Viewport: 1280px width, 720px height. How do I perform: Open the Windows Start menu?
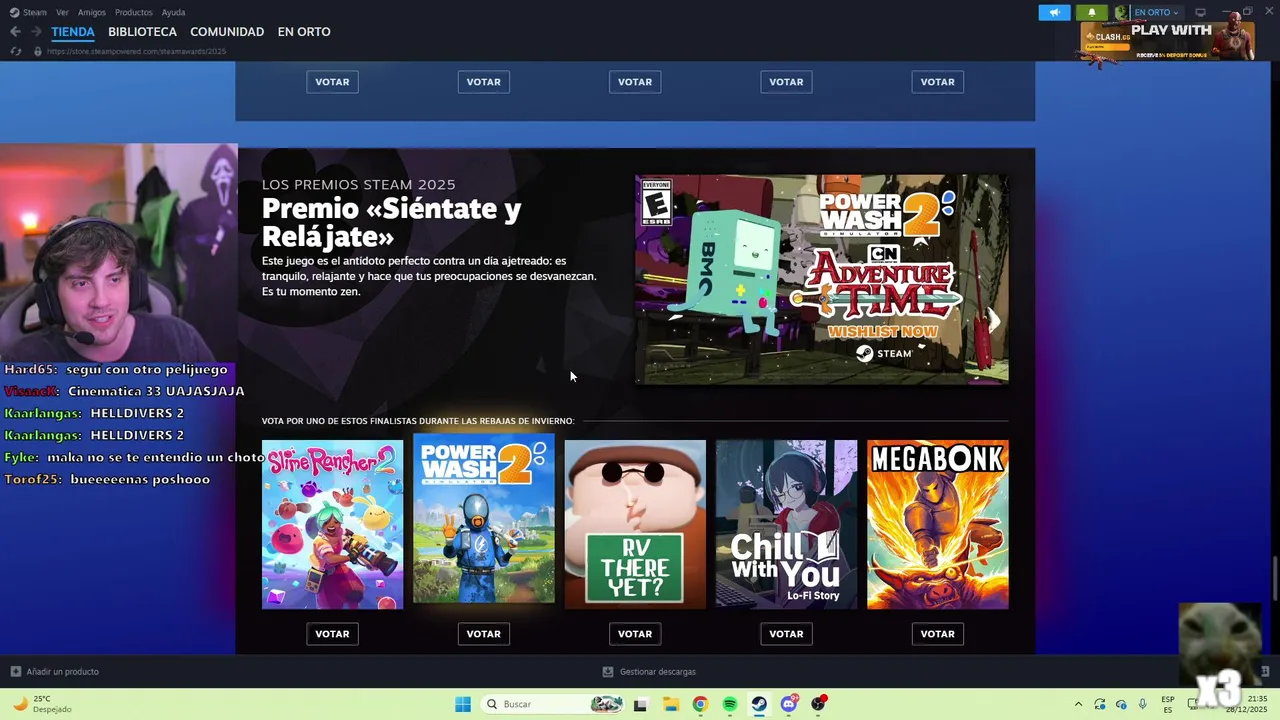[x=462, y=704]
